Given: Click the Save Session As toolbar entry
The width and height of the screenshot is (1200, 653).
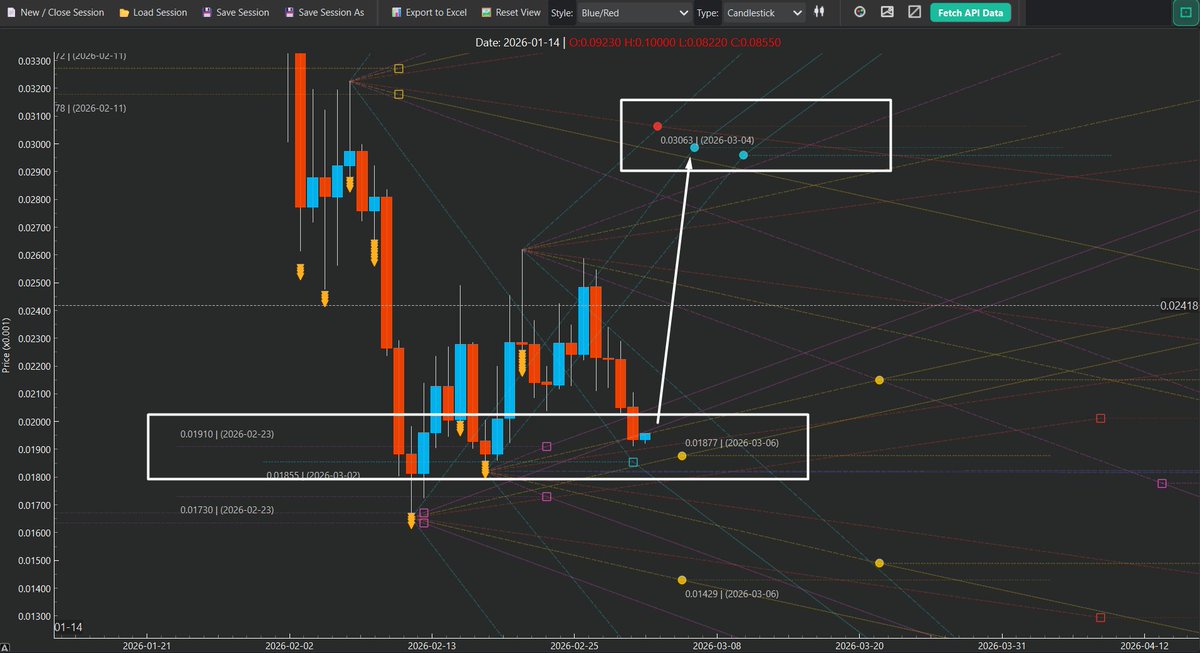Looking at the screenshot, I should pos(325,12).
